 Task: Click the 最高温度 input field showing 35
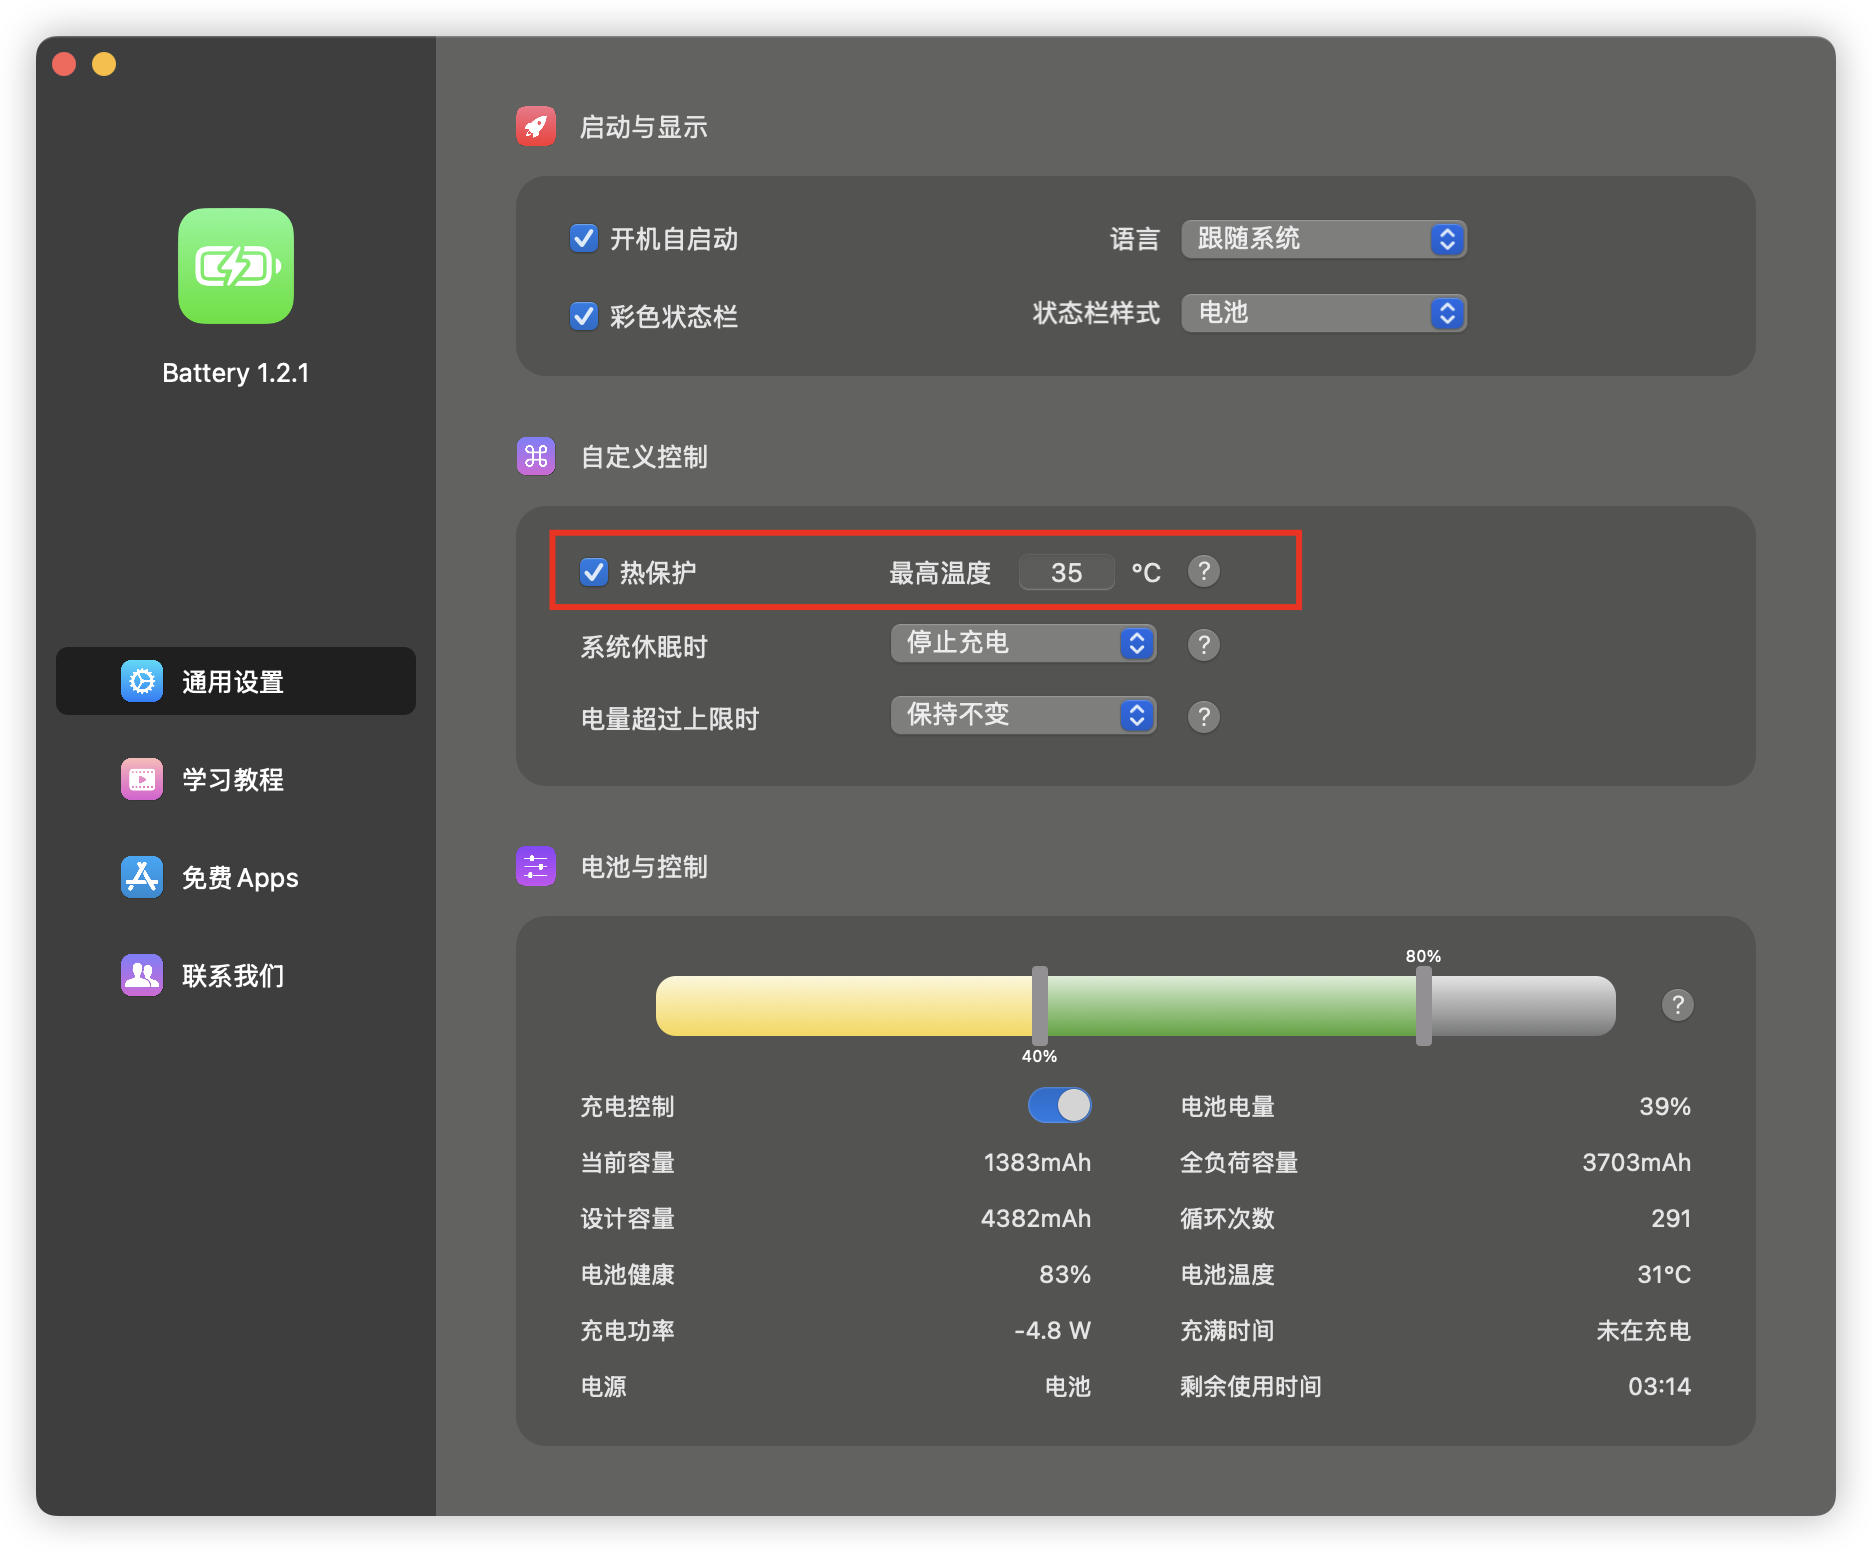pos(1066,572)
